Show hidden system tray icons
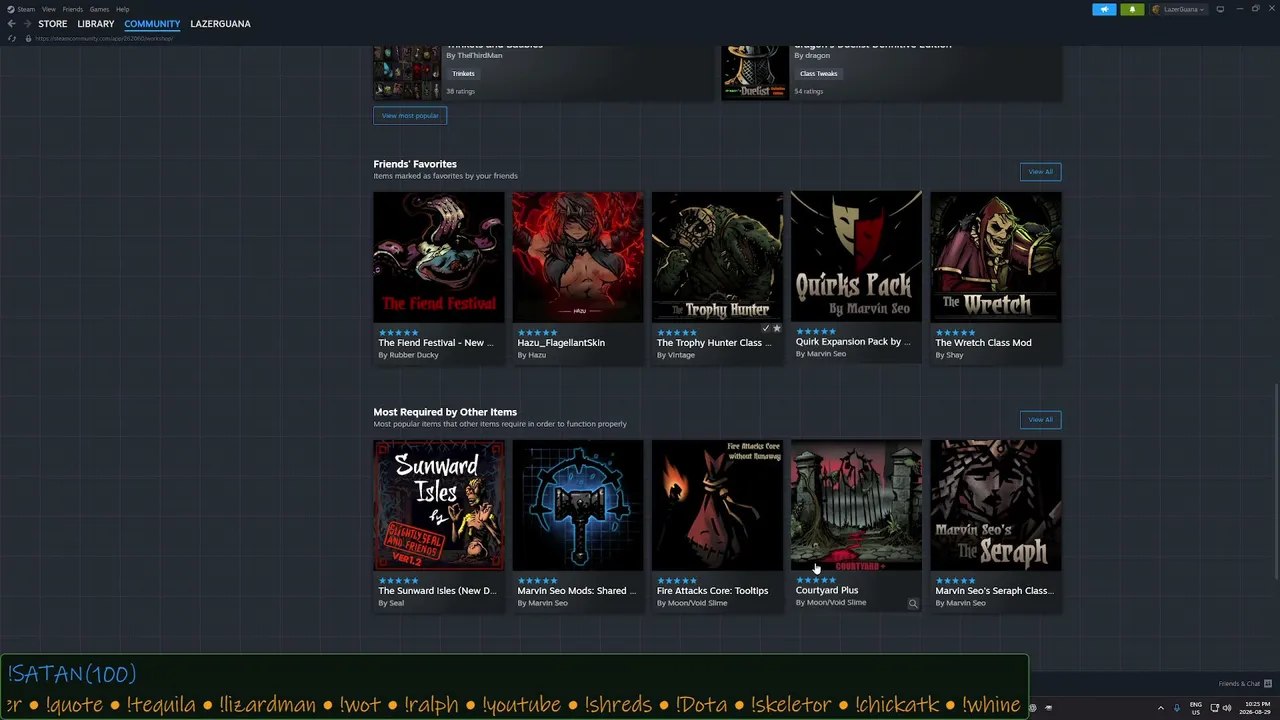1280x720 pixels. coord(1161,708)
